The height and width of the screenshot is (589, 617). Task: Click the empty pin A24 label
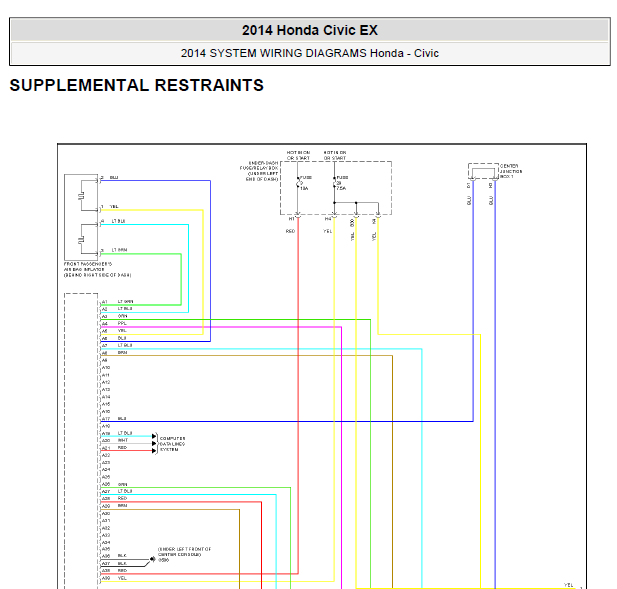pos(106,470)
